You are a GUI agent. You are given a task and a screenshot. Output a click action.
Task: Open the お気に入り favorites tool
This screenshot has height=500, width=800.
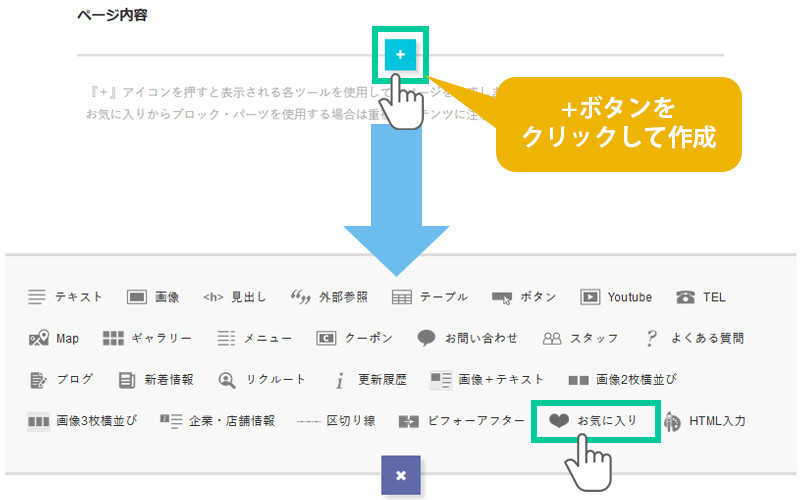point(597,421)
